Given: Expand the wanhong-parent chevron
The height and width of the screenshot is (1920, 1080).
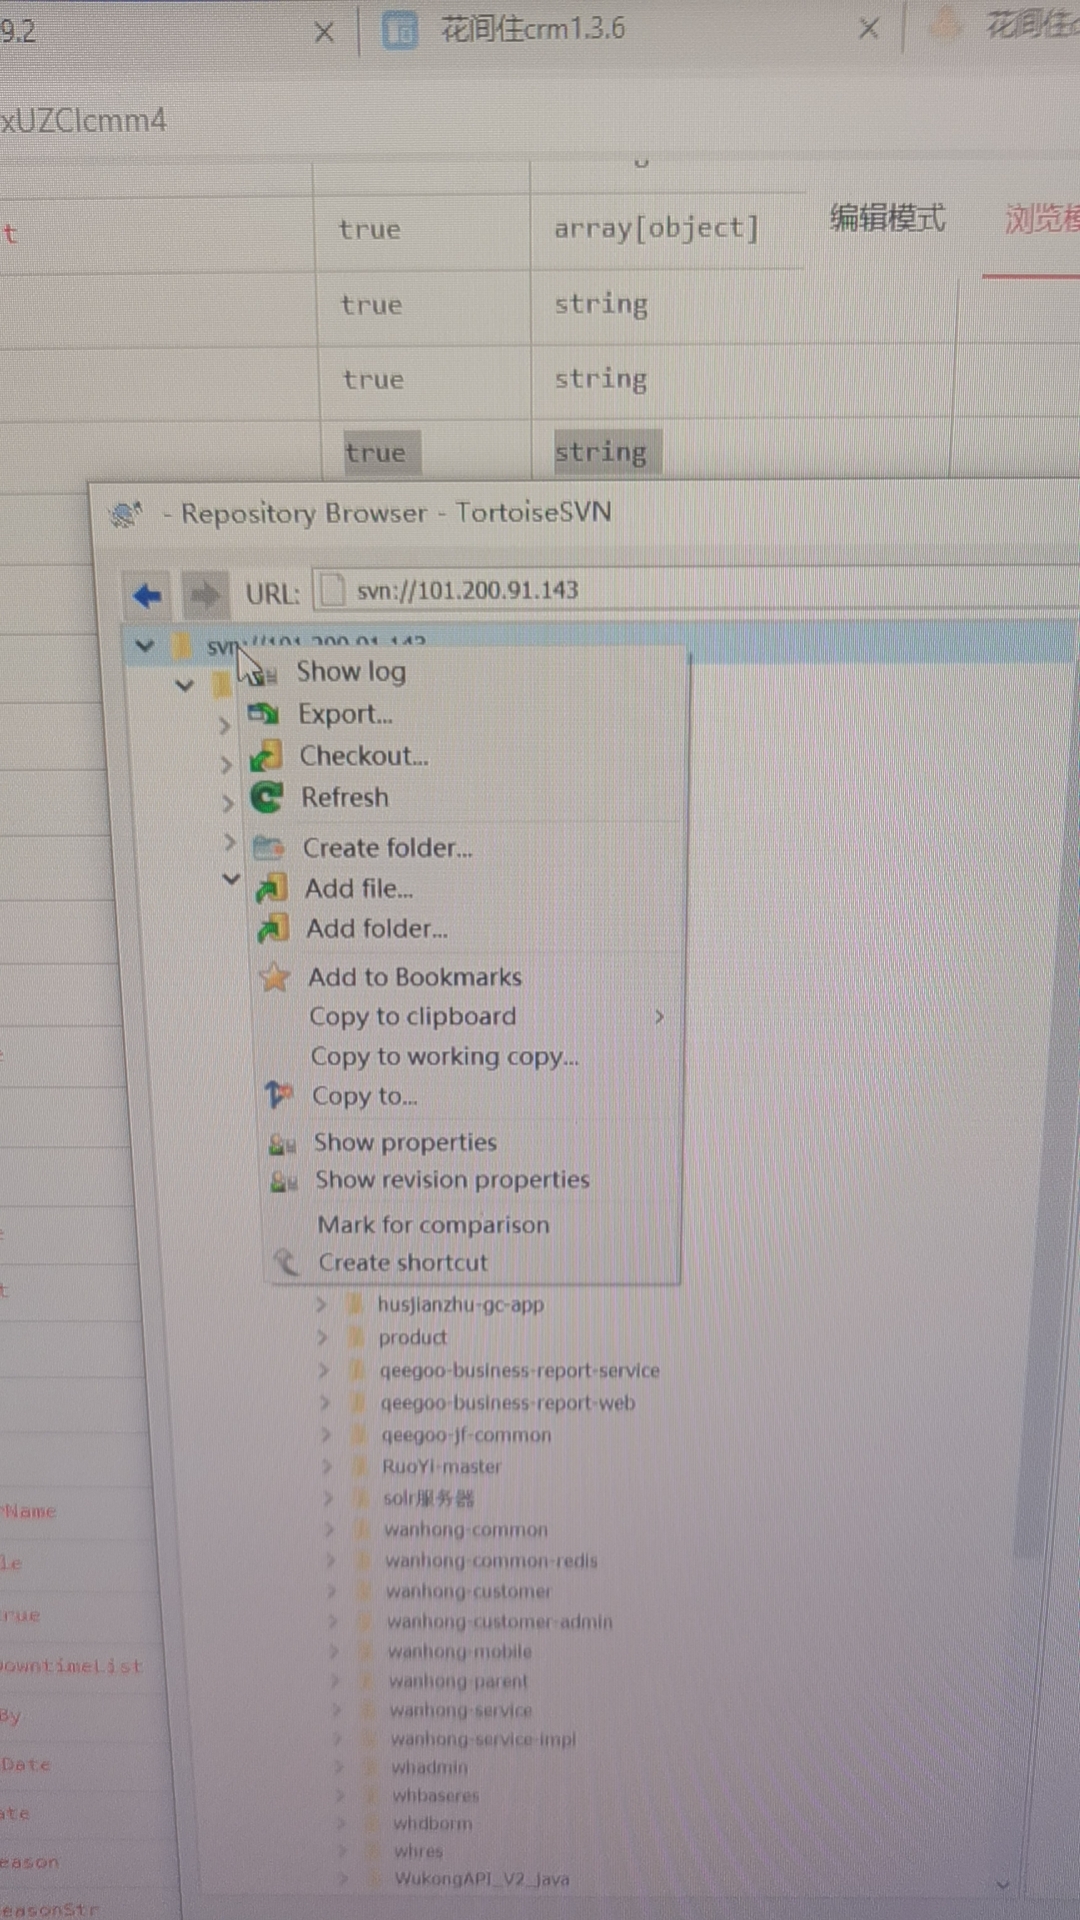Looking at the screenshot, I should tap(336, 1681).
